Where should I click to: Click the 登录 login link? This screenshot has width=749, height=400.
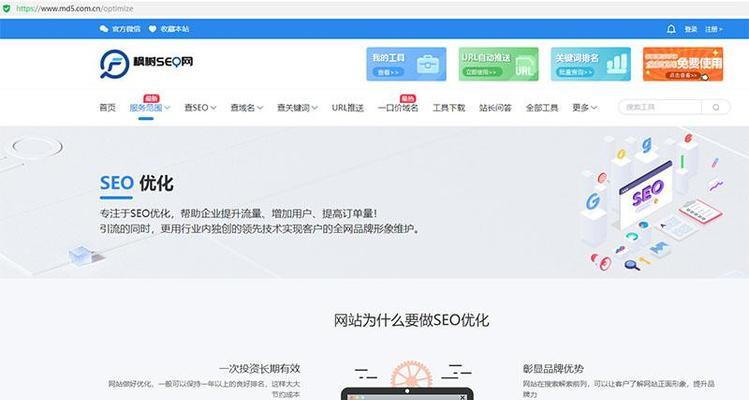pos(691,29)
